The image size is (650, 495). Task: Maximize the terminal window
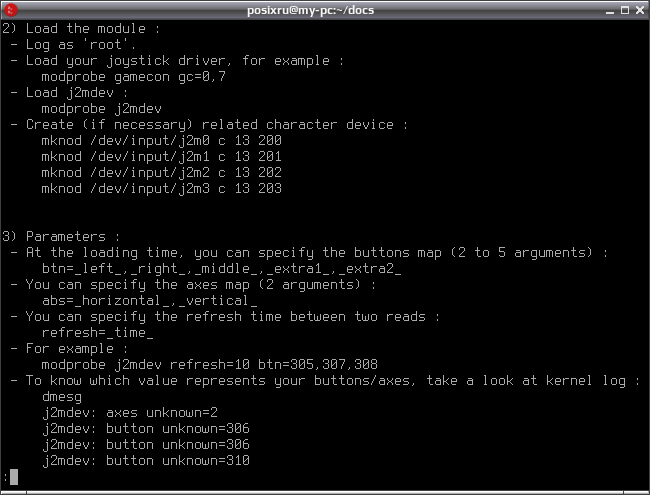625,10
